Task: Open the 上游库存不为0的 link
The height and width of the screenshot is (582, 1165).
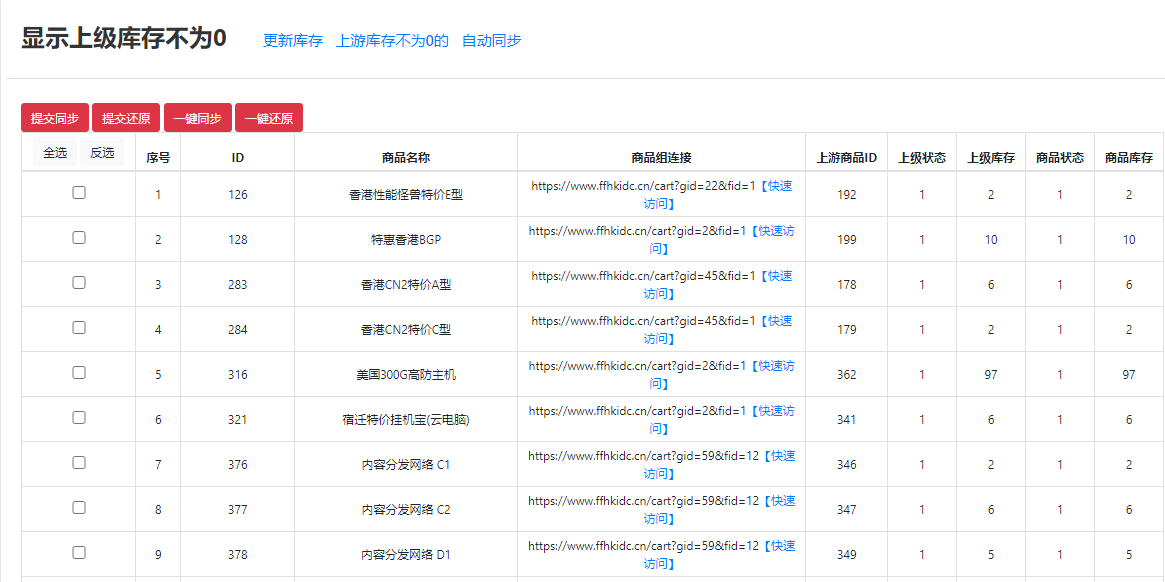Action: 392,41
